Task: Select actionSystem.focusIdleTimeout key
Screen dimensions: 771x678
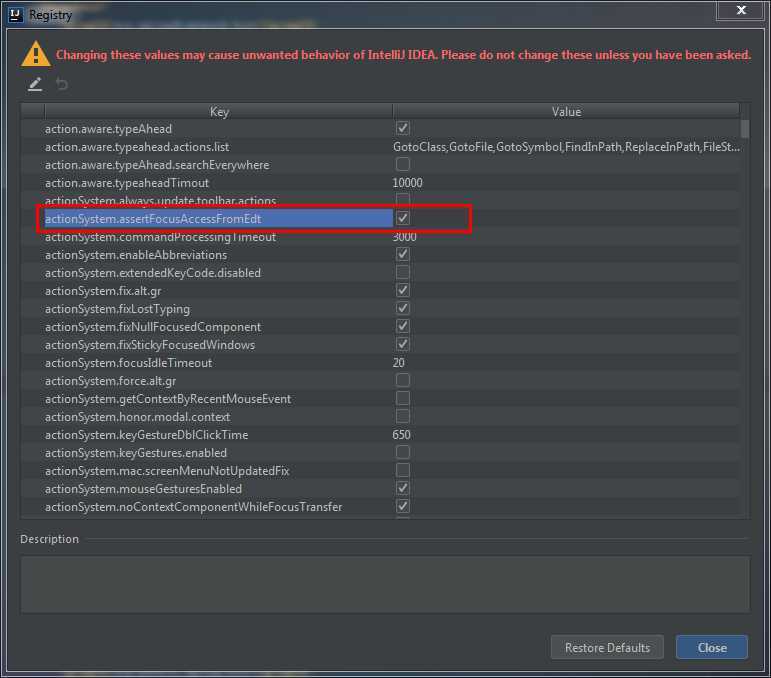Action: (x=128, y=363)
